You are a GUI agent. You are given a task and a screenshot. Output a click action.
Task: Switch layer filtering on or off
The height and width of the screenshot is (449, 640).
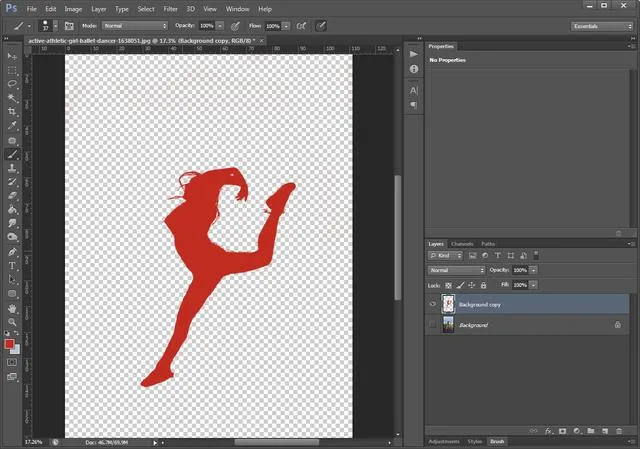536,256
